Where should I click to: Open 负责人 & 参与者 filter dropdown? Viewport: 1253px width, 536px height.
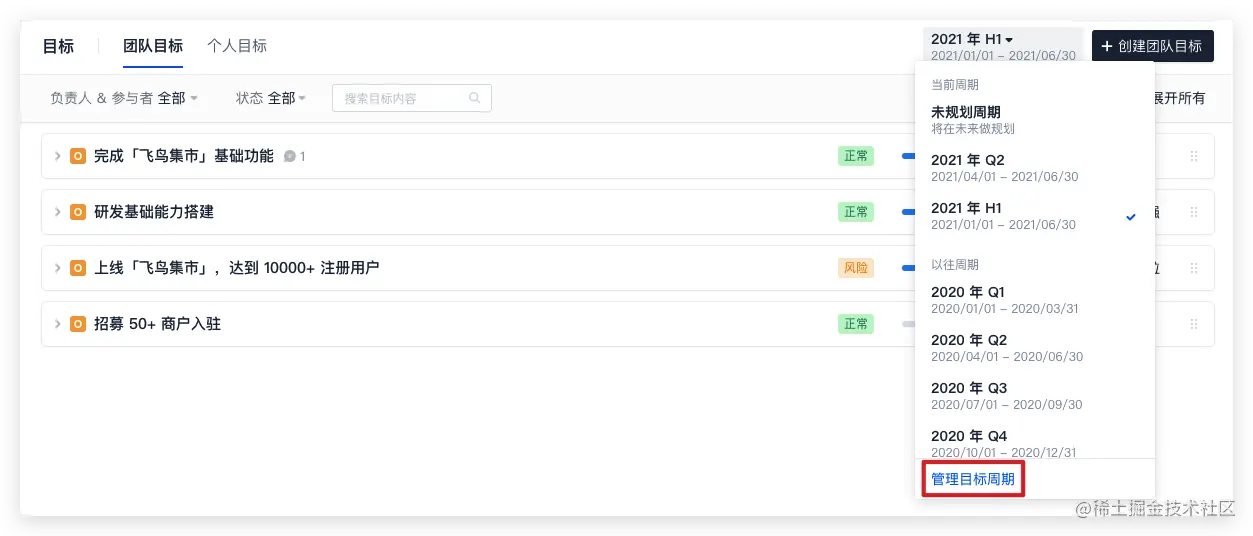[124, 98]
